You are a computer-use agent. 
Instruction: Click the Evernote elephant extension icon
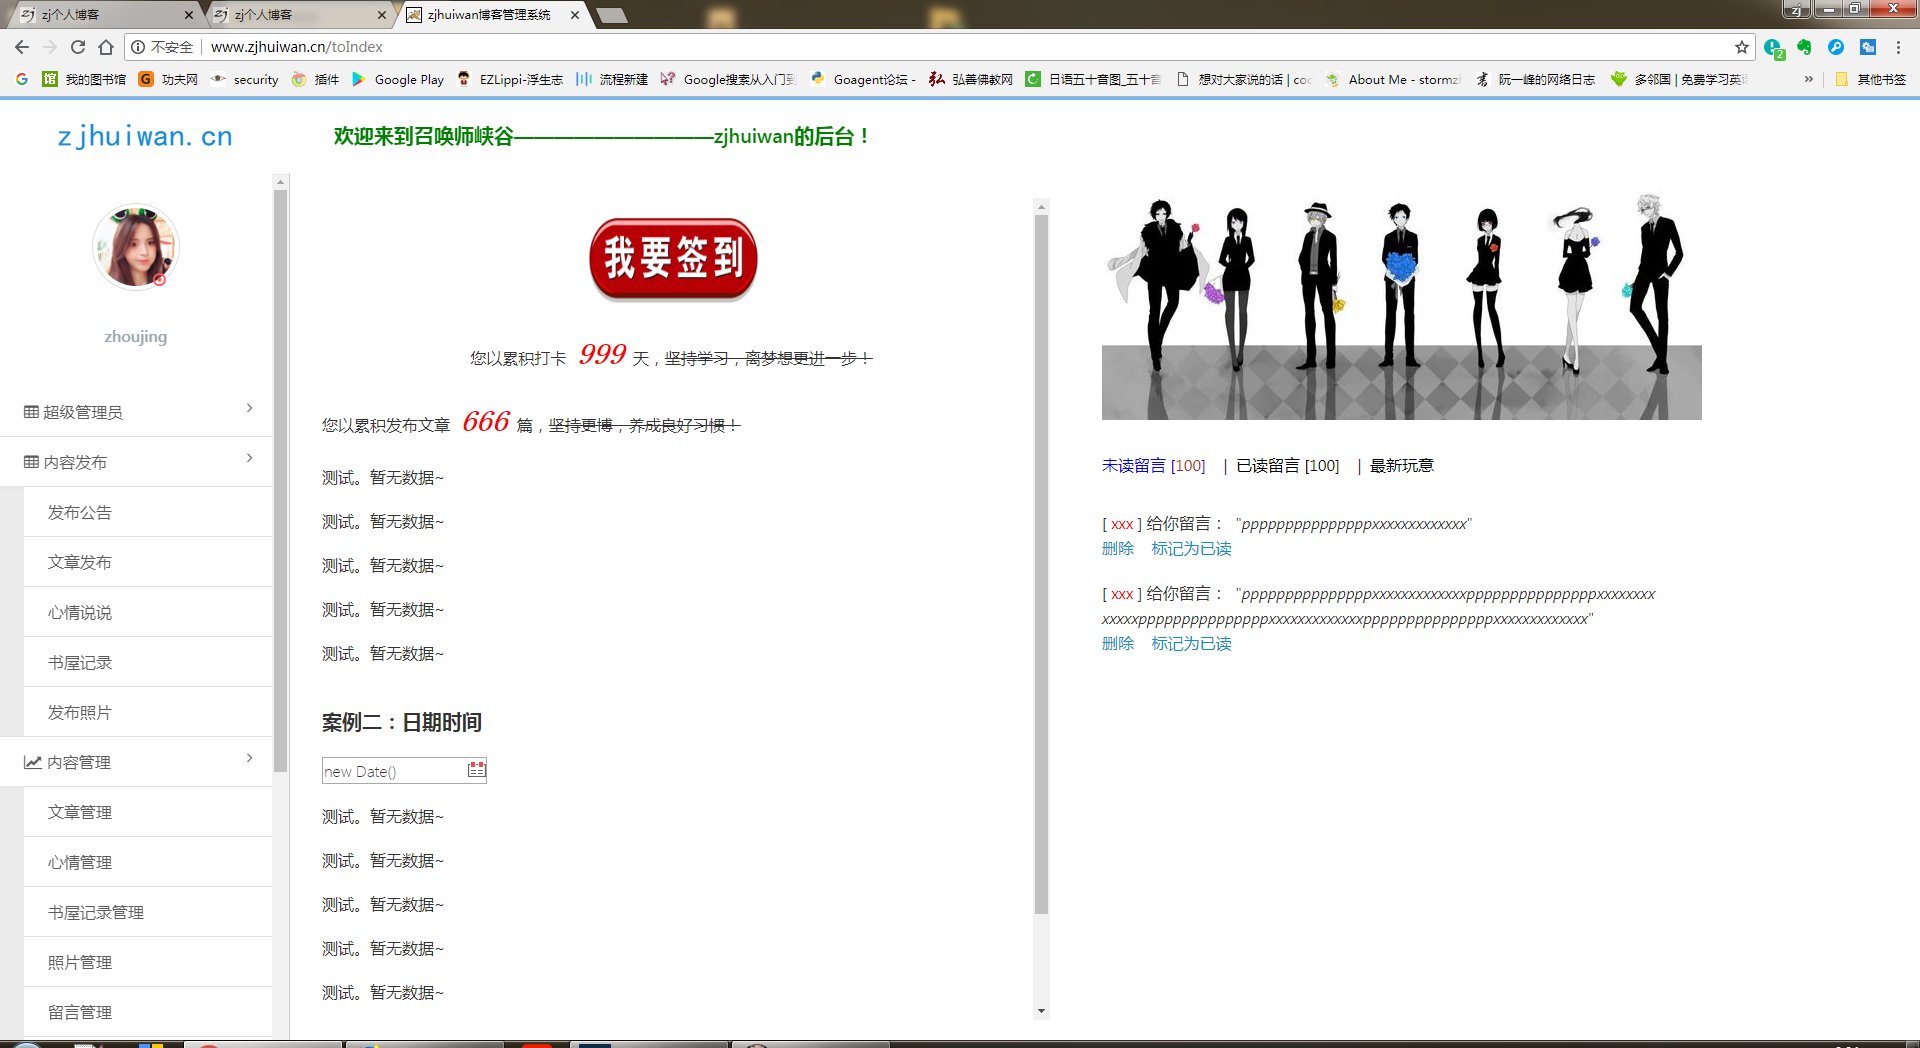click(1804, 47)
